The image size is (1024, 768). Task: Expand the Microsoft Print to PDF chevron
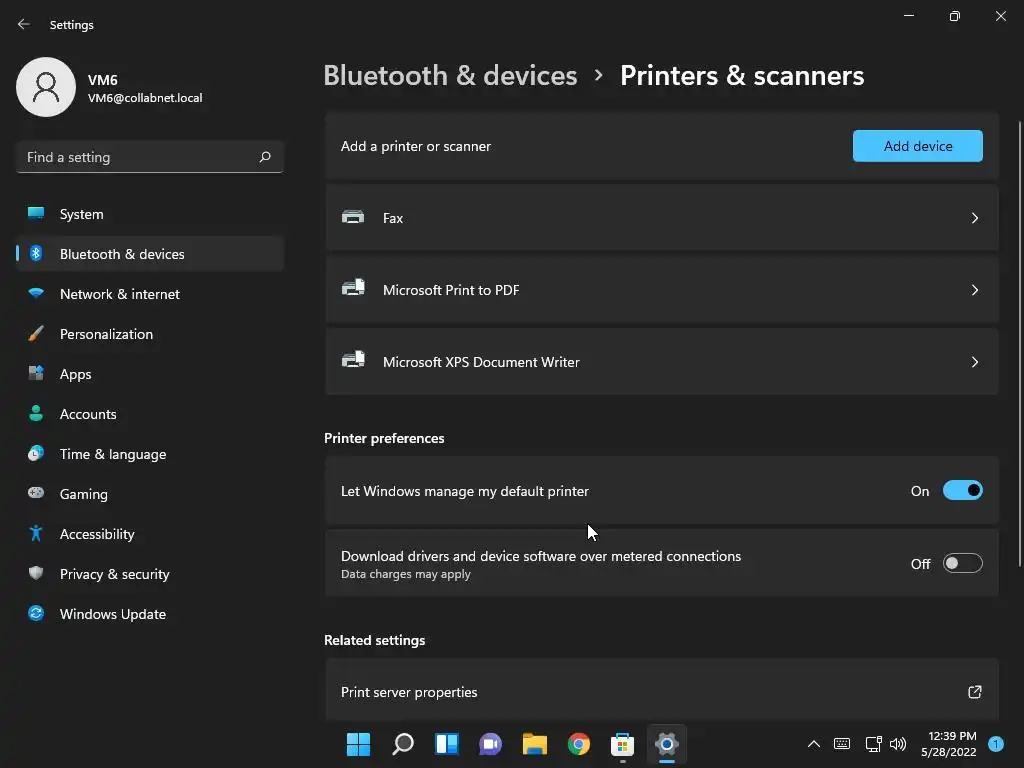(x=974, y=290)
